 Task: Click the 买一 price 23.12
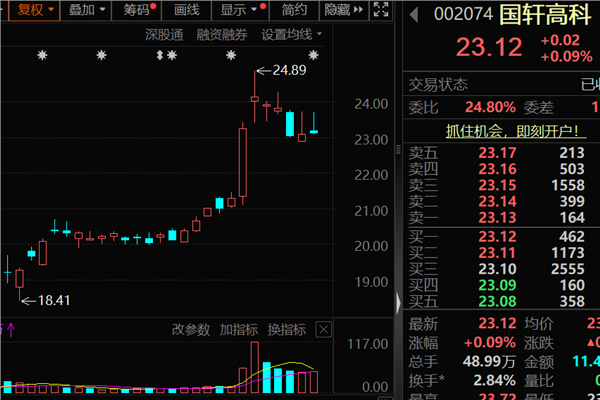(497, 237)
